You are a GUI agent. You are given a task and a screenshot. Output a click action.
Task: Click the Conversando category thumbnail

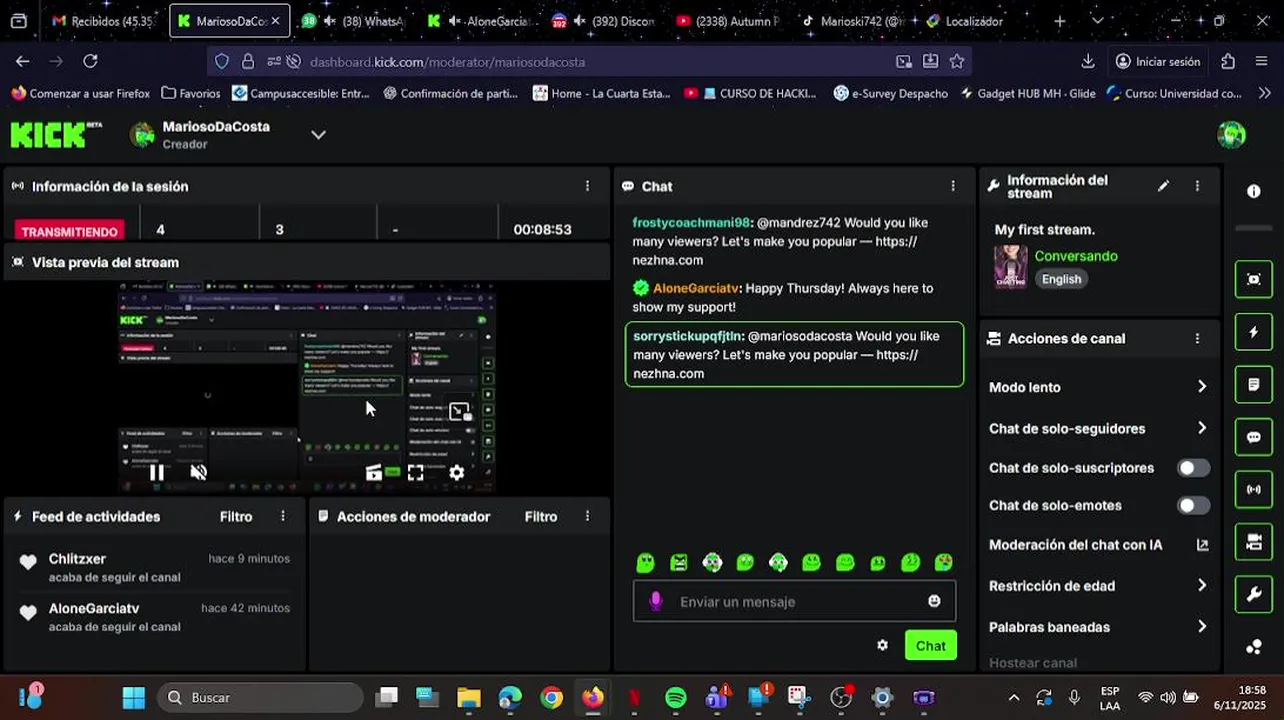coord(1010,267)
